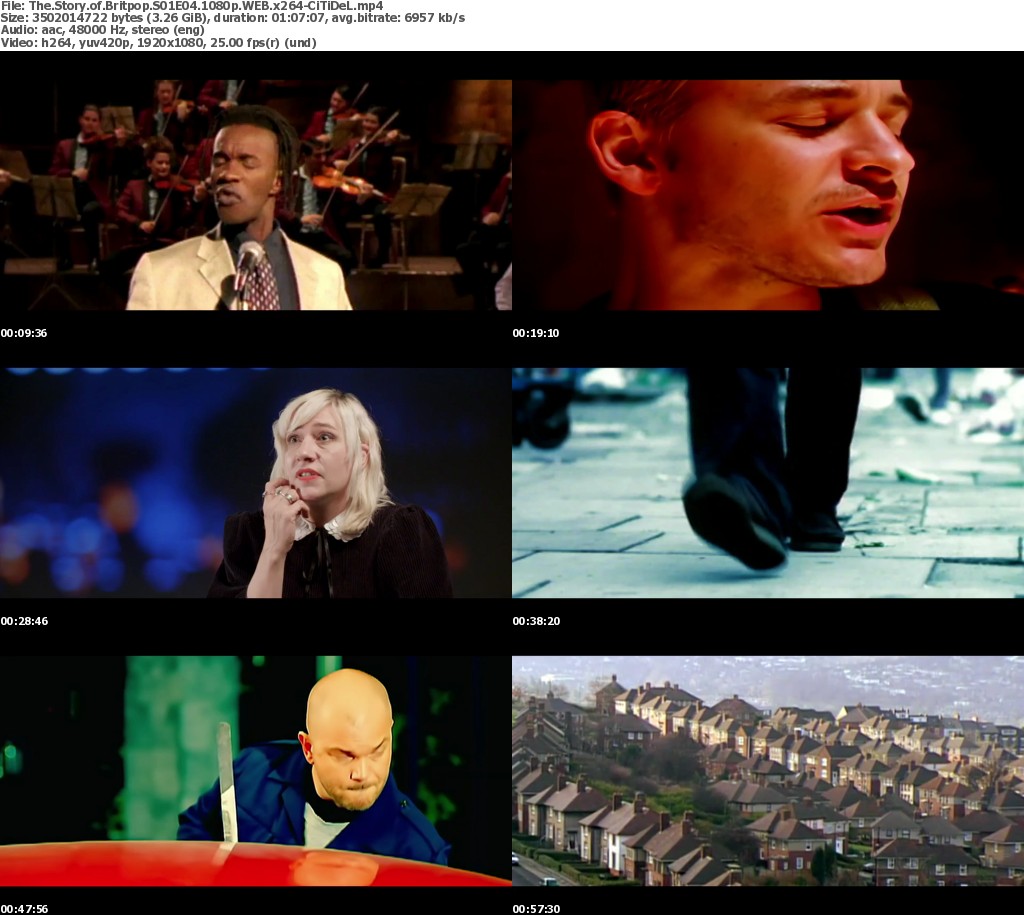Click the thumbnail of singer with orchestra
This screenshot has width=1024, height=915.
255,195
